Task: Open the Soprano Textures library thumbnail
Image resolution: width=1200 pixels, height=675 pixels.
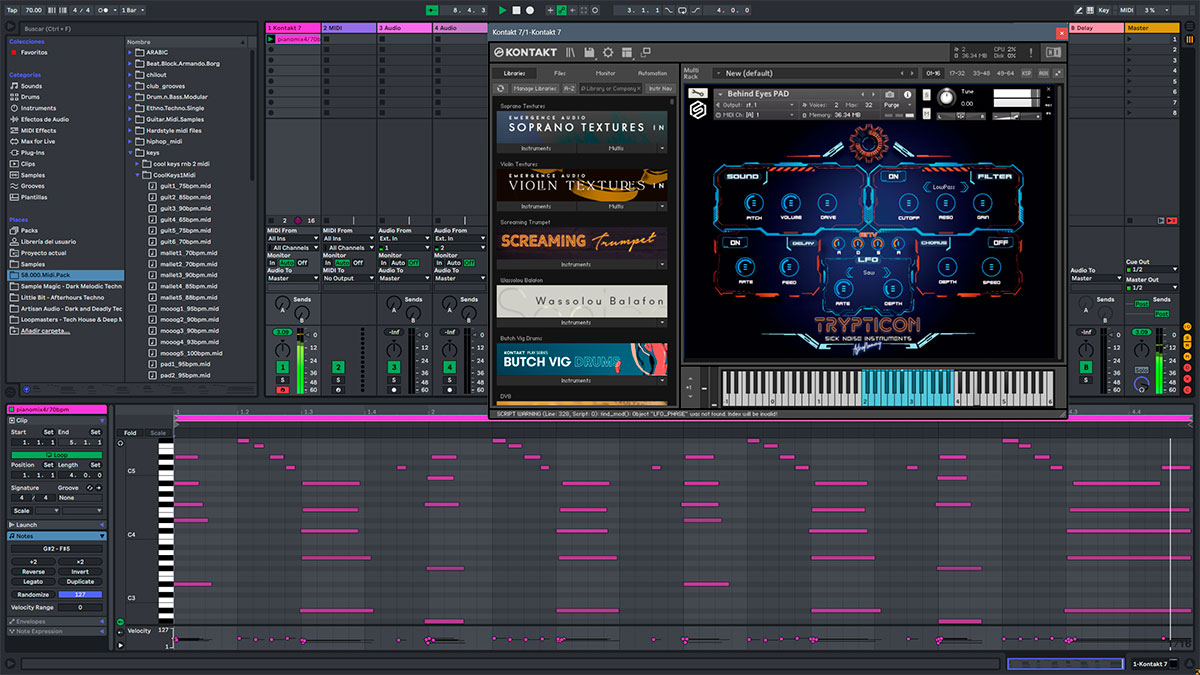Action: click(x=582, y=127)
